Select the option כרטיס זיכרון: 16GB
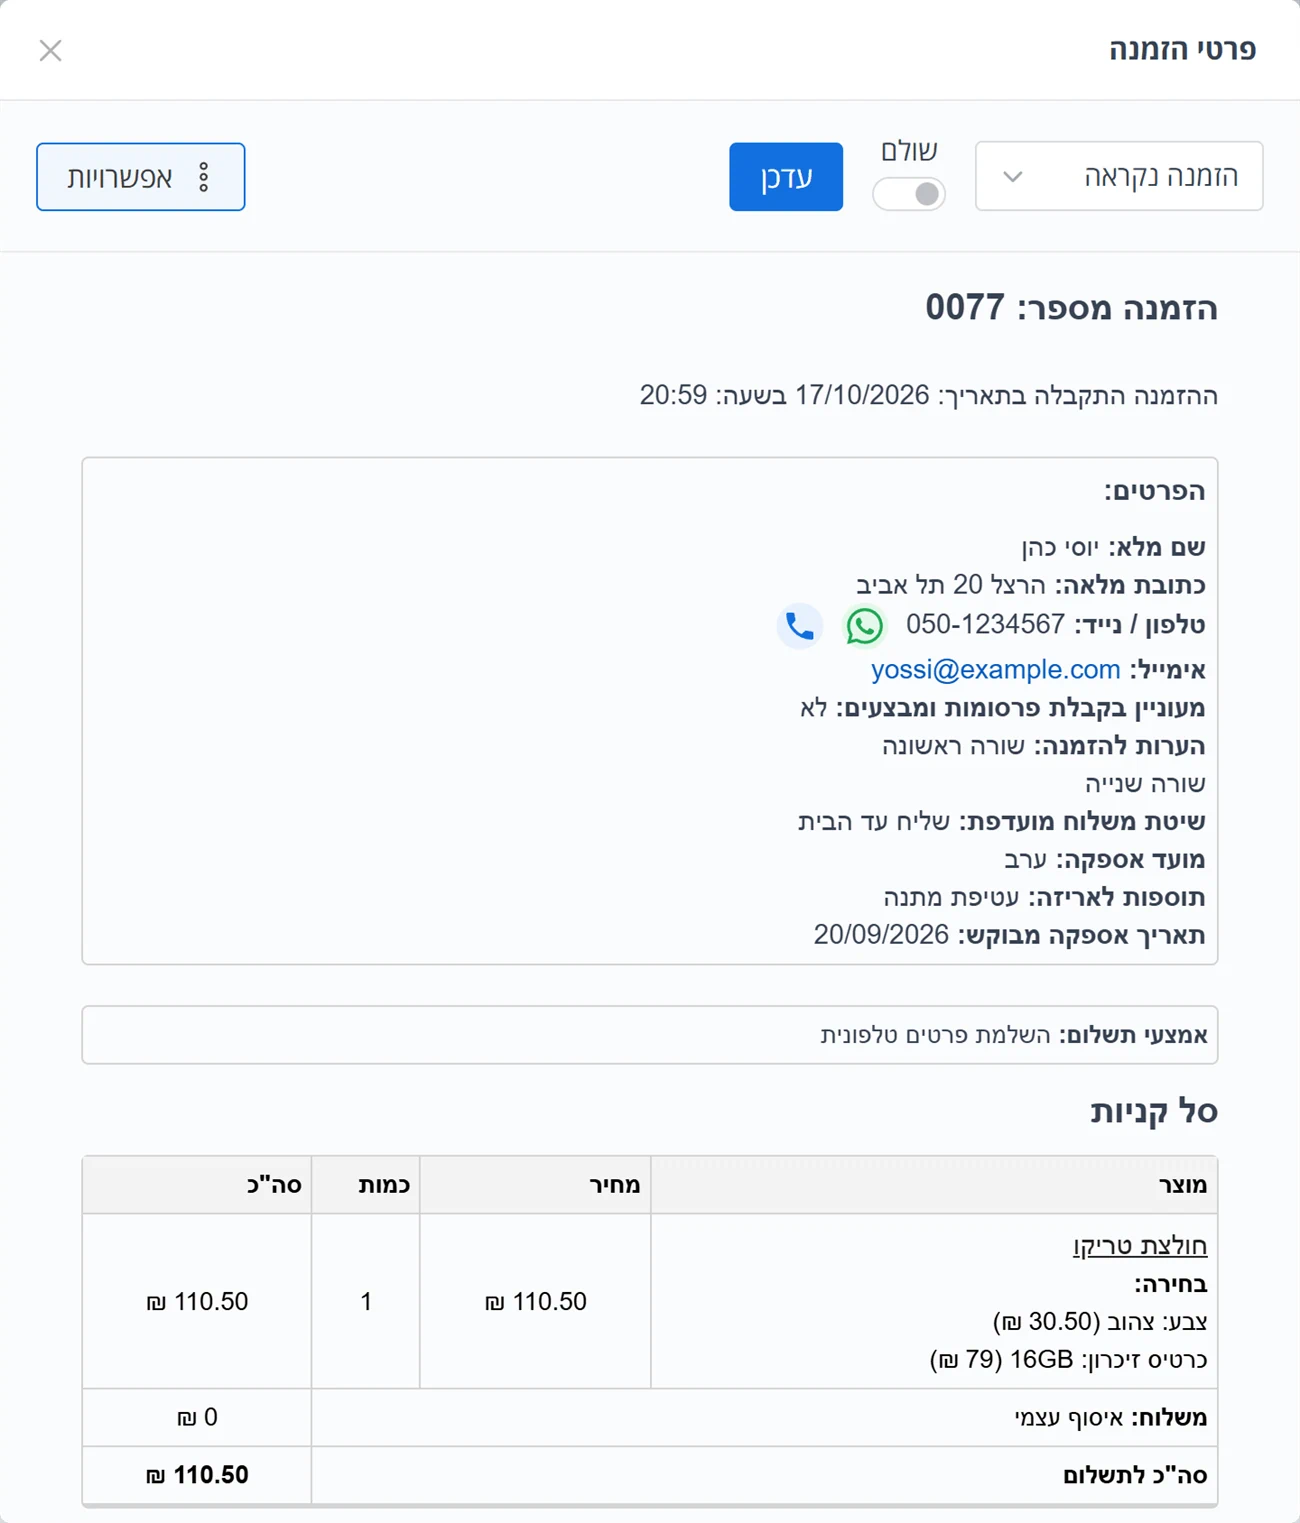Screen dimensions: 1300x1523 point(1068,1360)
